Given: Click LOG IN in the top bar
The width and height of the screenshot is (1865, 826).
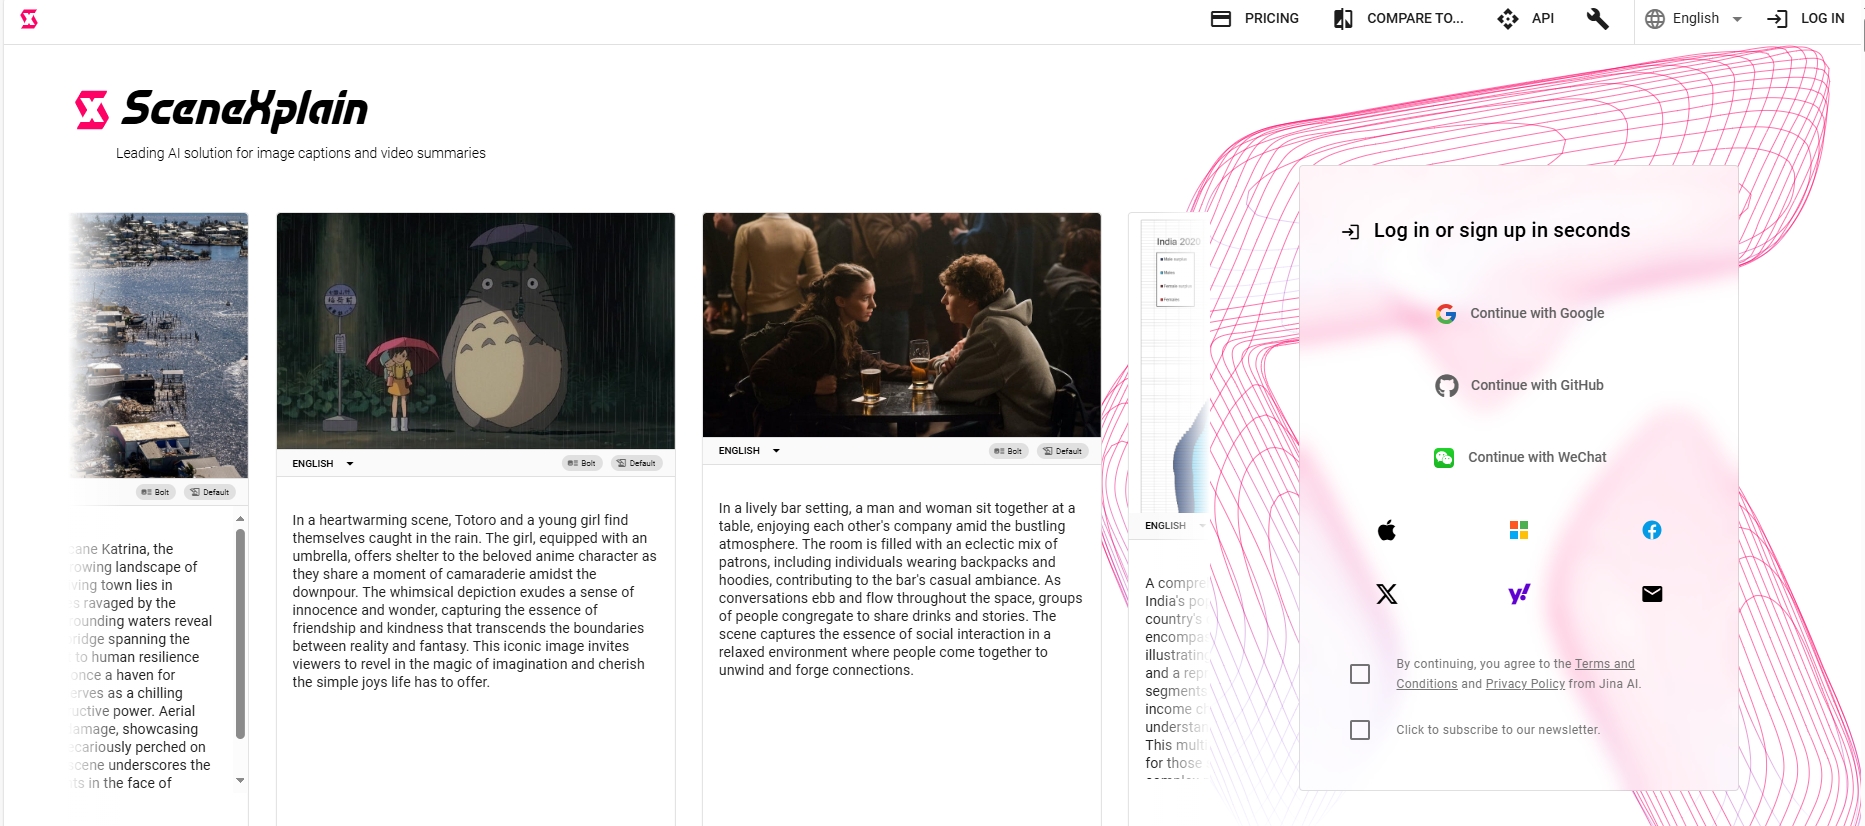Looking at the screenshot, I should pos(1805,18).
